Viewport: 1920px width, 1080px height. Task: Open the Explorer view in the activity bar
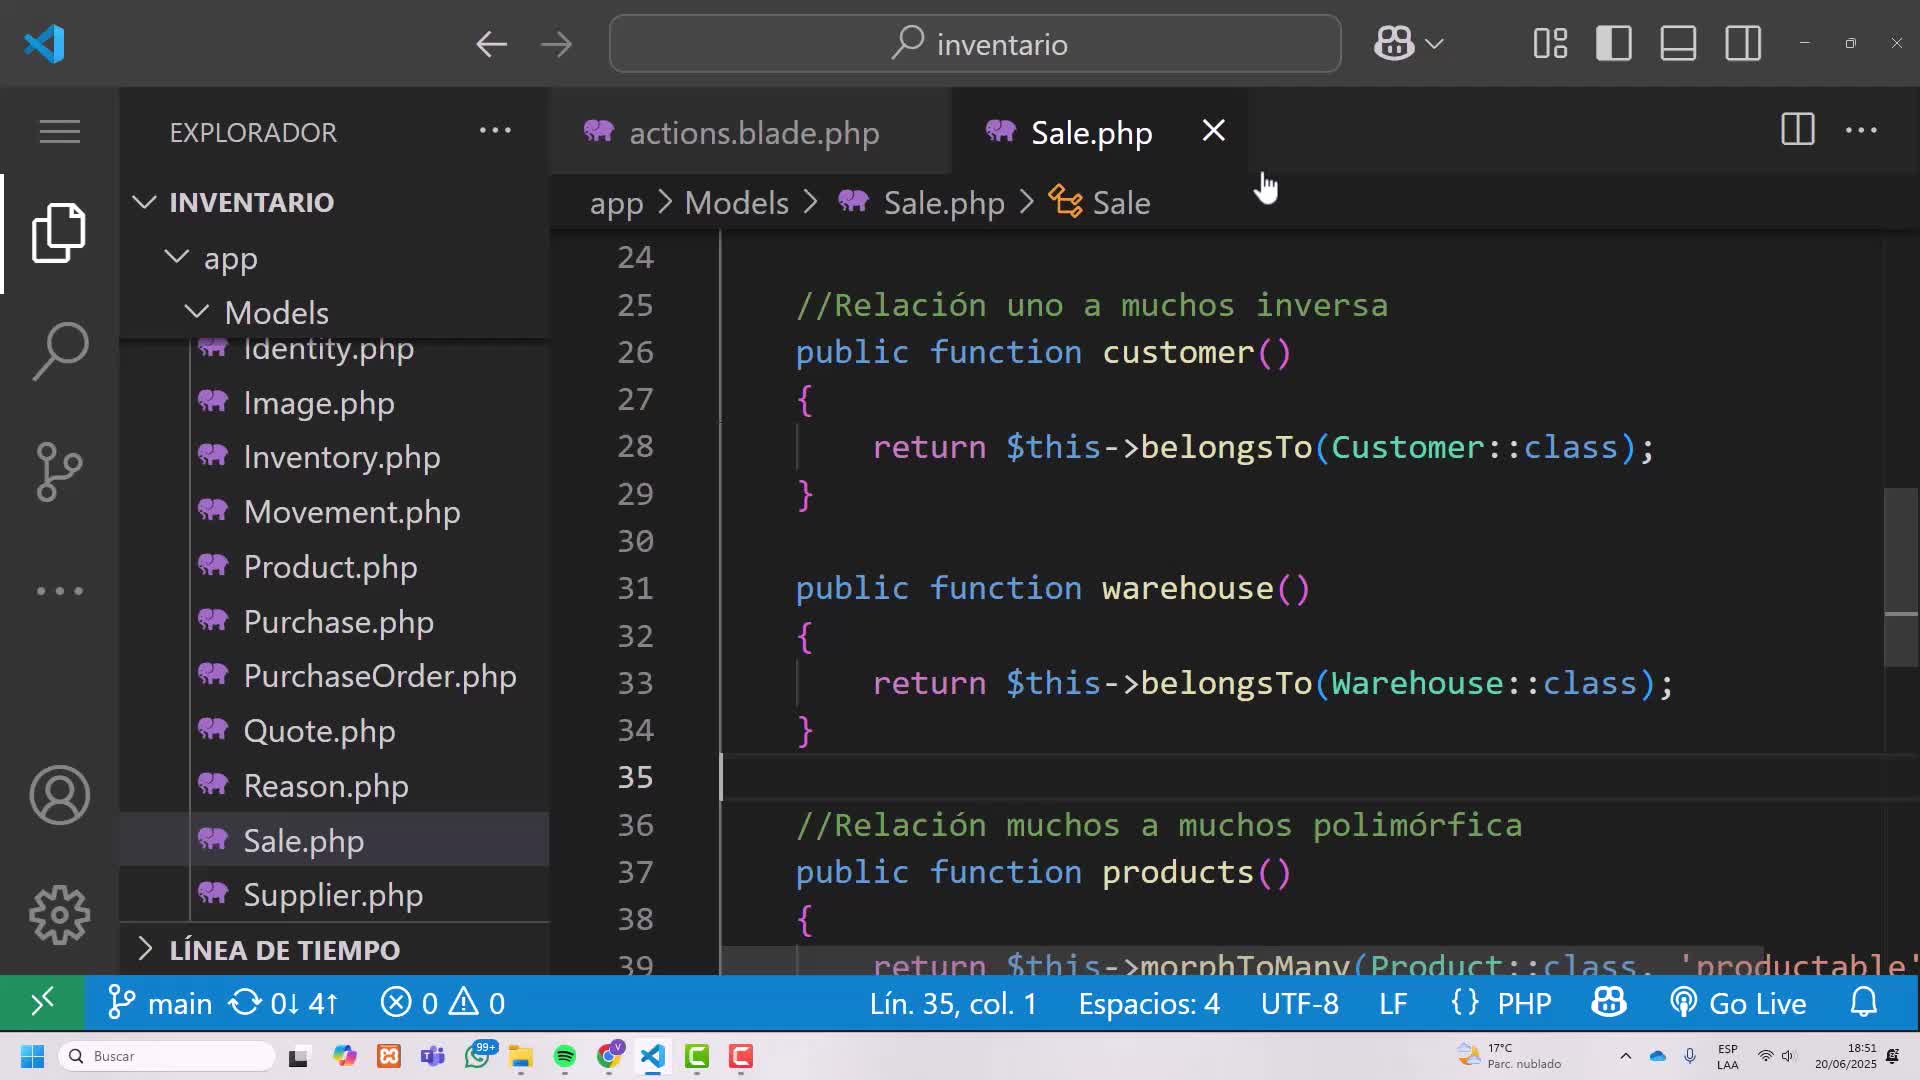[x=59, y=233]
